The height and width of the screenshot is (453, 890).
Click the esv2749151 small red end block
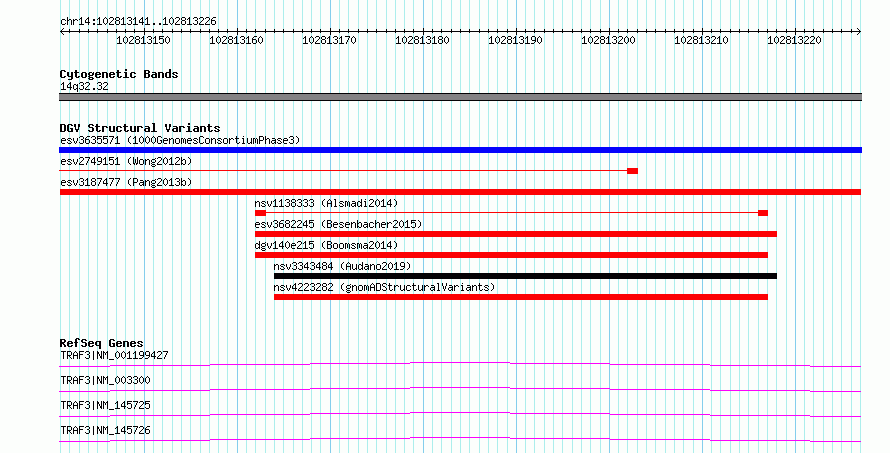(632, 171)
